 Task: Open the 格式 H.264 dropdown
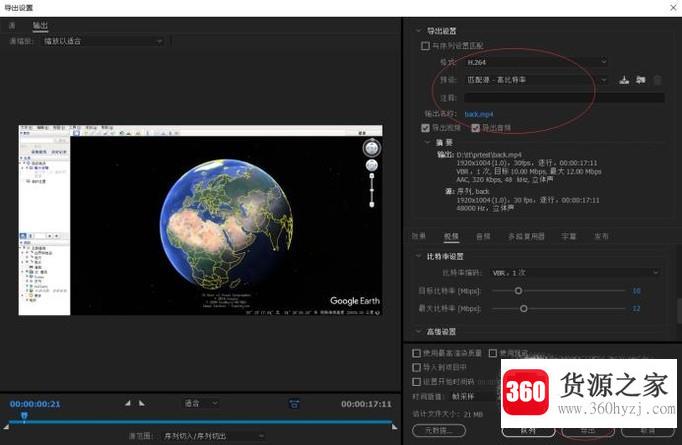[536, 62]
